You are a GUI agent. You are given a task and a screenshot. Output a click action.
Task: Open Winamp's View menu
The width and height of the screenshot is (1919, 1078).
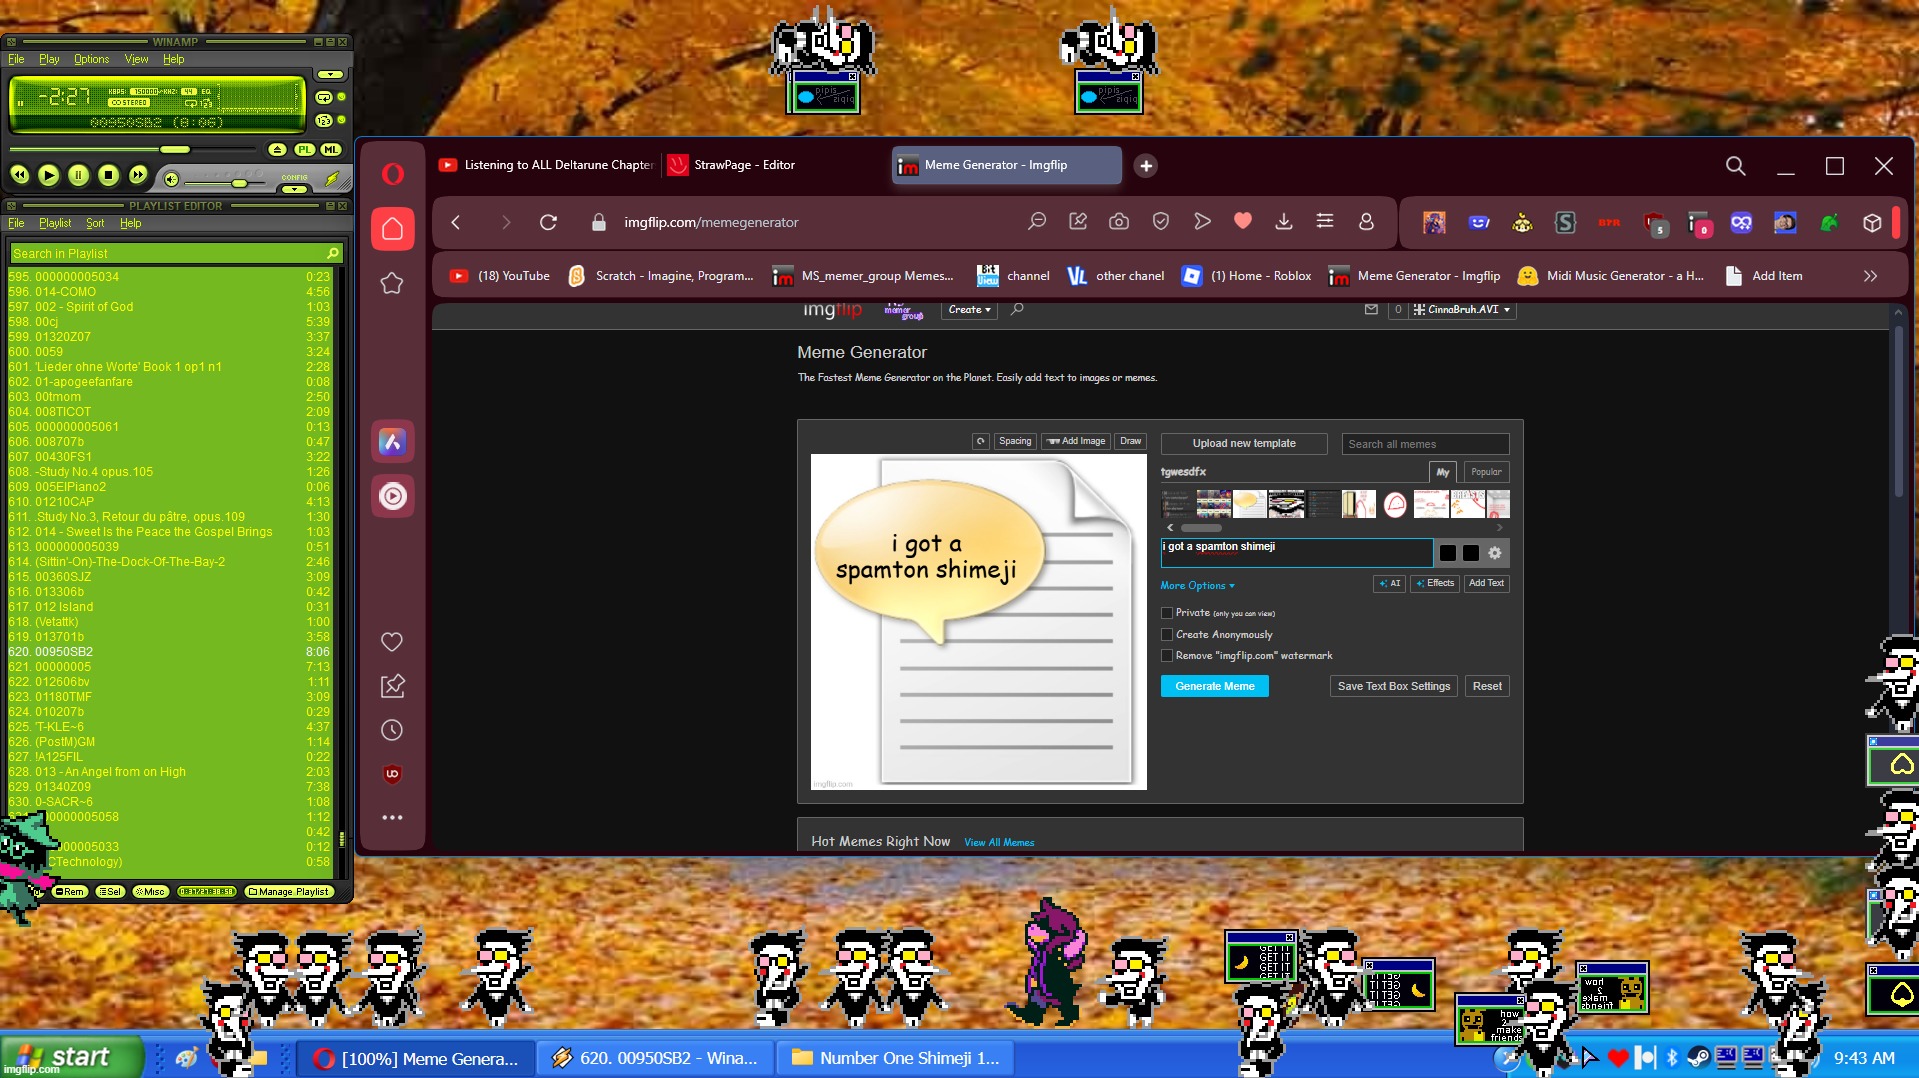pyautogui.click(x=136, y=59)
